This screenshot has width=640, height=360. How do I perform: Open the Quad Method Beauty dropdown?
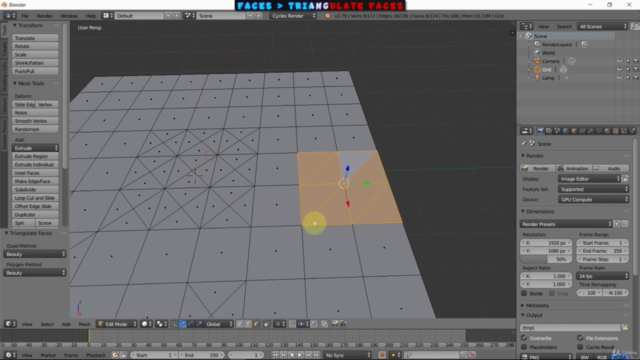35,254
